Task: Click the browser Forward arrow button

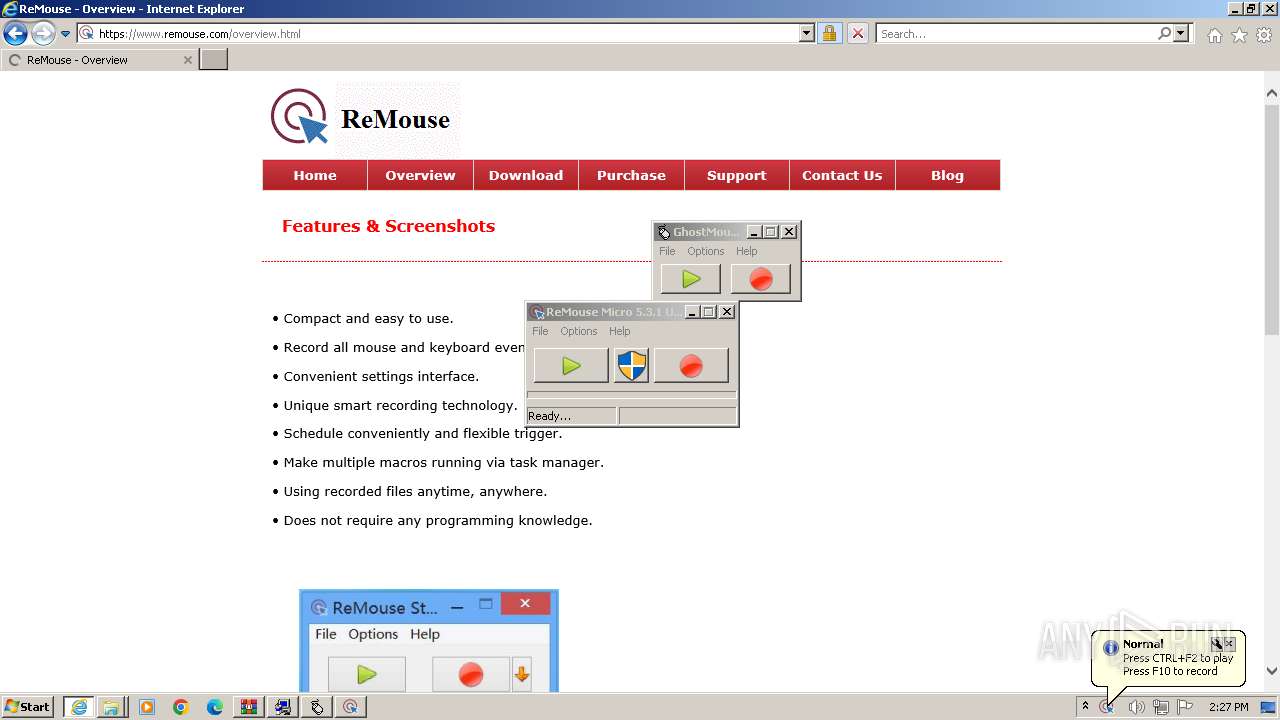Action: [x=42, y=33]
